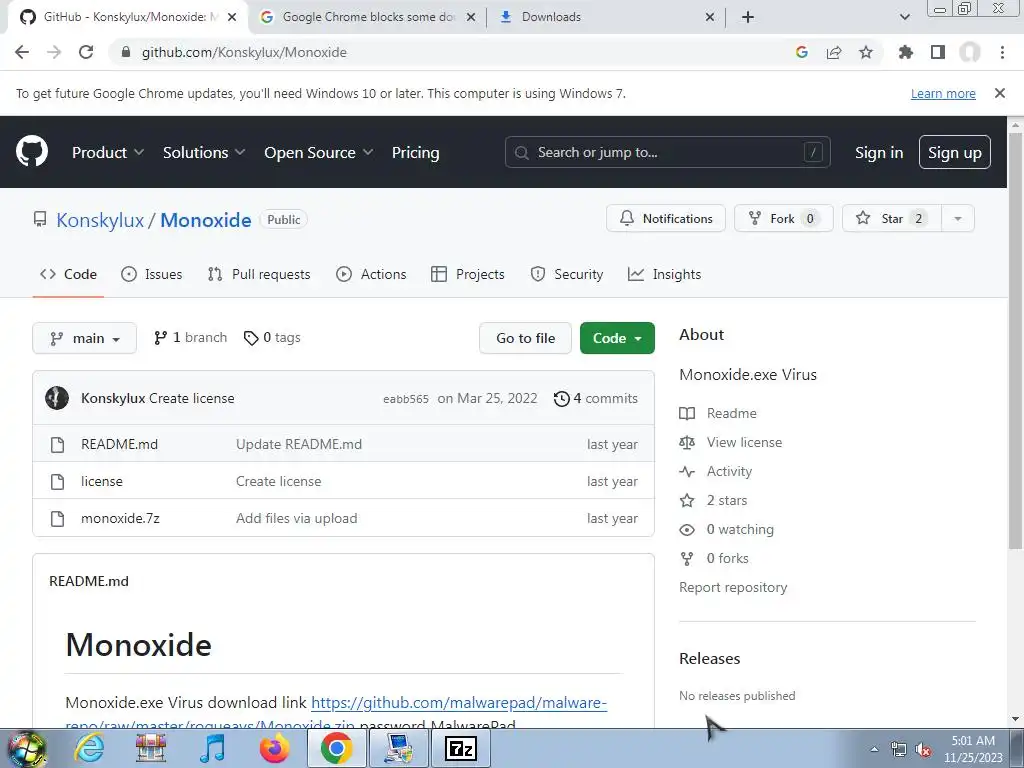Screen dimensions: 1024x768
Task: Dismiss the Windows 7 update notice
Action: [1000, 93]
